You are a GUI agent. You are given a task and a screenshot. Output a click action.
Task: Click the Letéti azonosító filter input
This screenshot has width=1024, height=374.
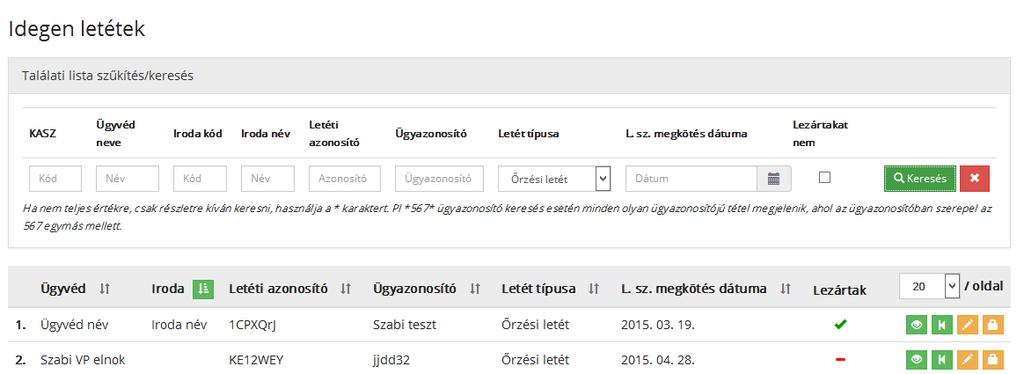coord(345,179)
